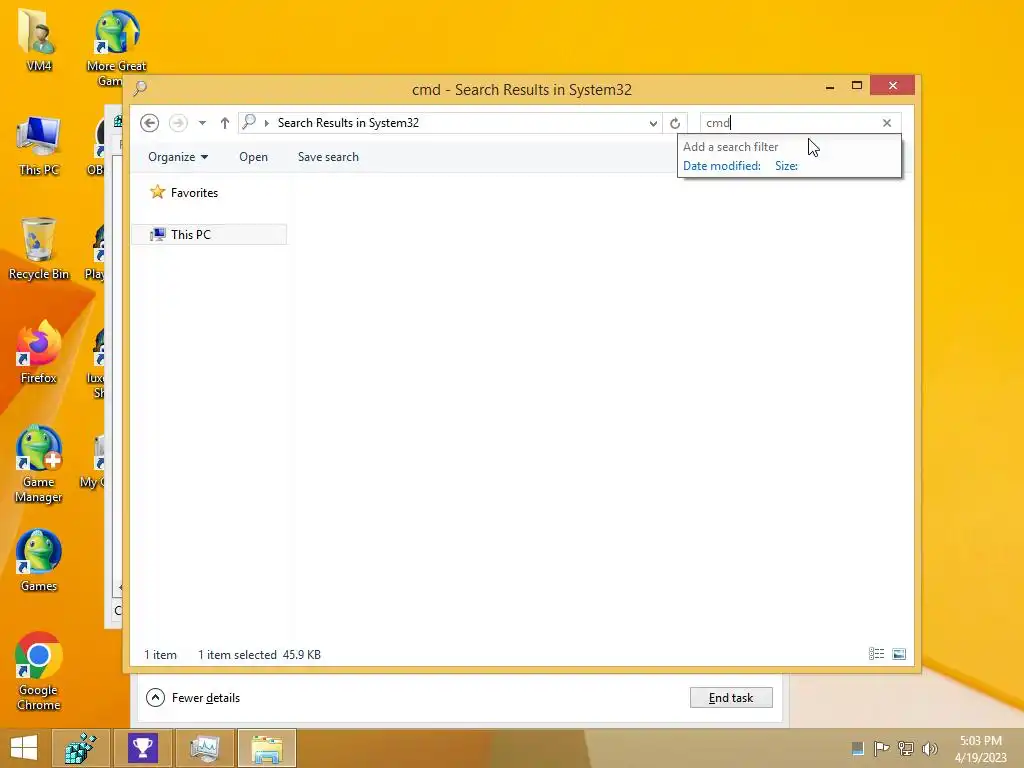Click the 1 item selected status text
This screenshot has width=1024, height=768.
coord(237,654)
